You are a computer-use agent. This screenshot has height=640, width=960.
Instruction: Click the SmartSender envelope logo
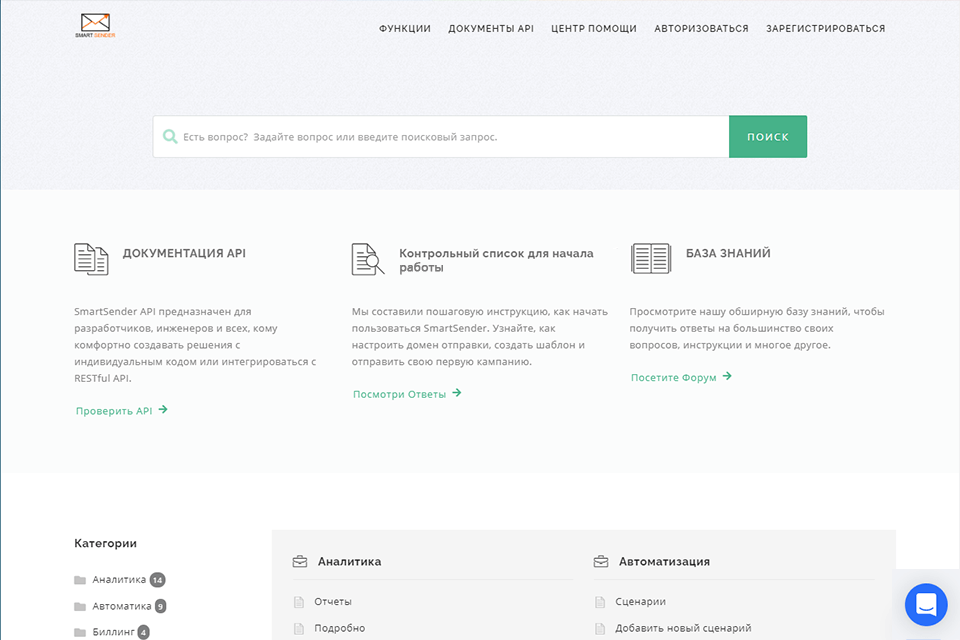[x=96, y=26]
